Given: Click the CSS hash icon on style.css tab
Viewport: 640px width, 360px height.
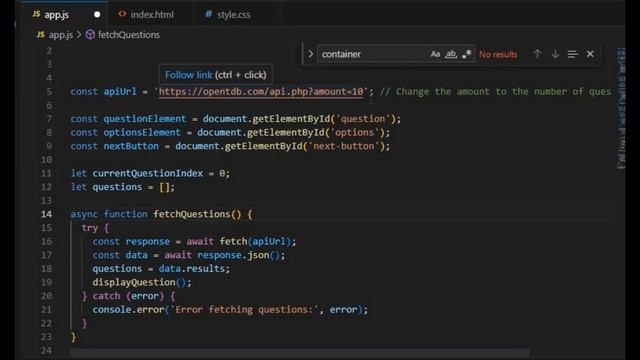Looking at the screenshot, I should (x=209, y=14).
